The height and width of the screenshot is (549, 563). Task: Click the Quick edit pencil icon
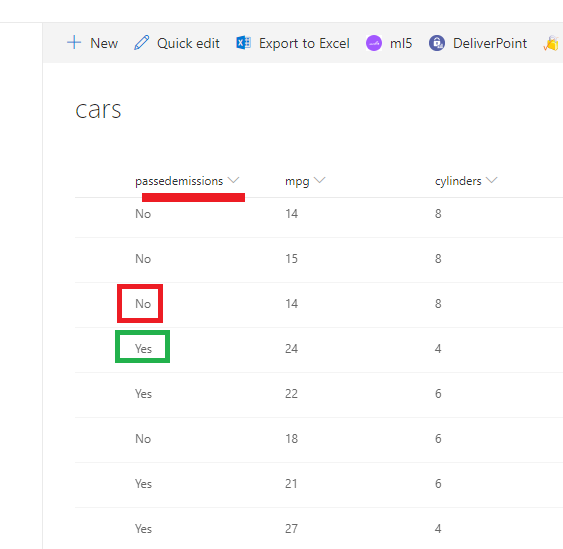coord(141,43)
